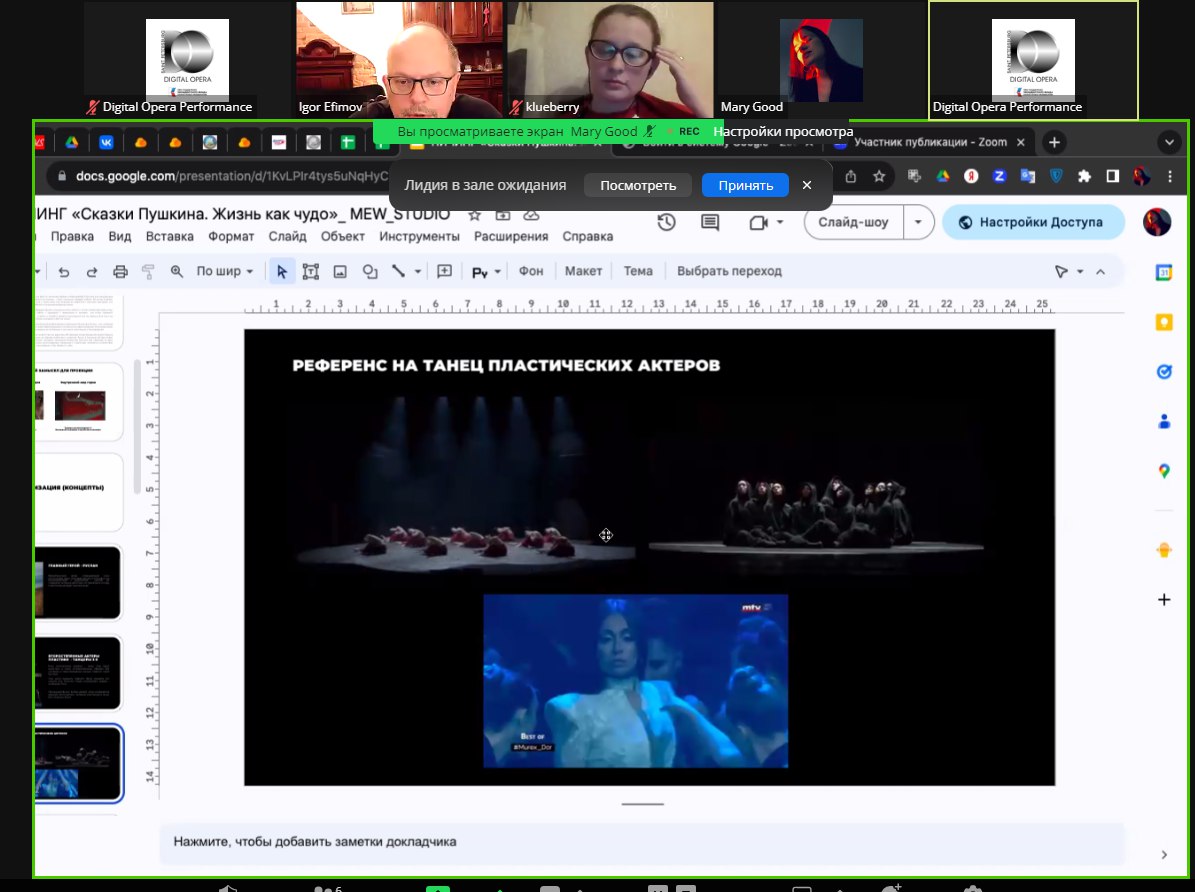Open the Вставка menu
Screen dimensions: 1195x892
pyautogui.click(x=169, y=236)
